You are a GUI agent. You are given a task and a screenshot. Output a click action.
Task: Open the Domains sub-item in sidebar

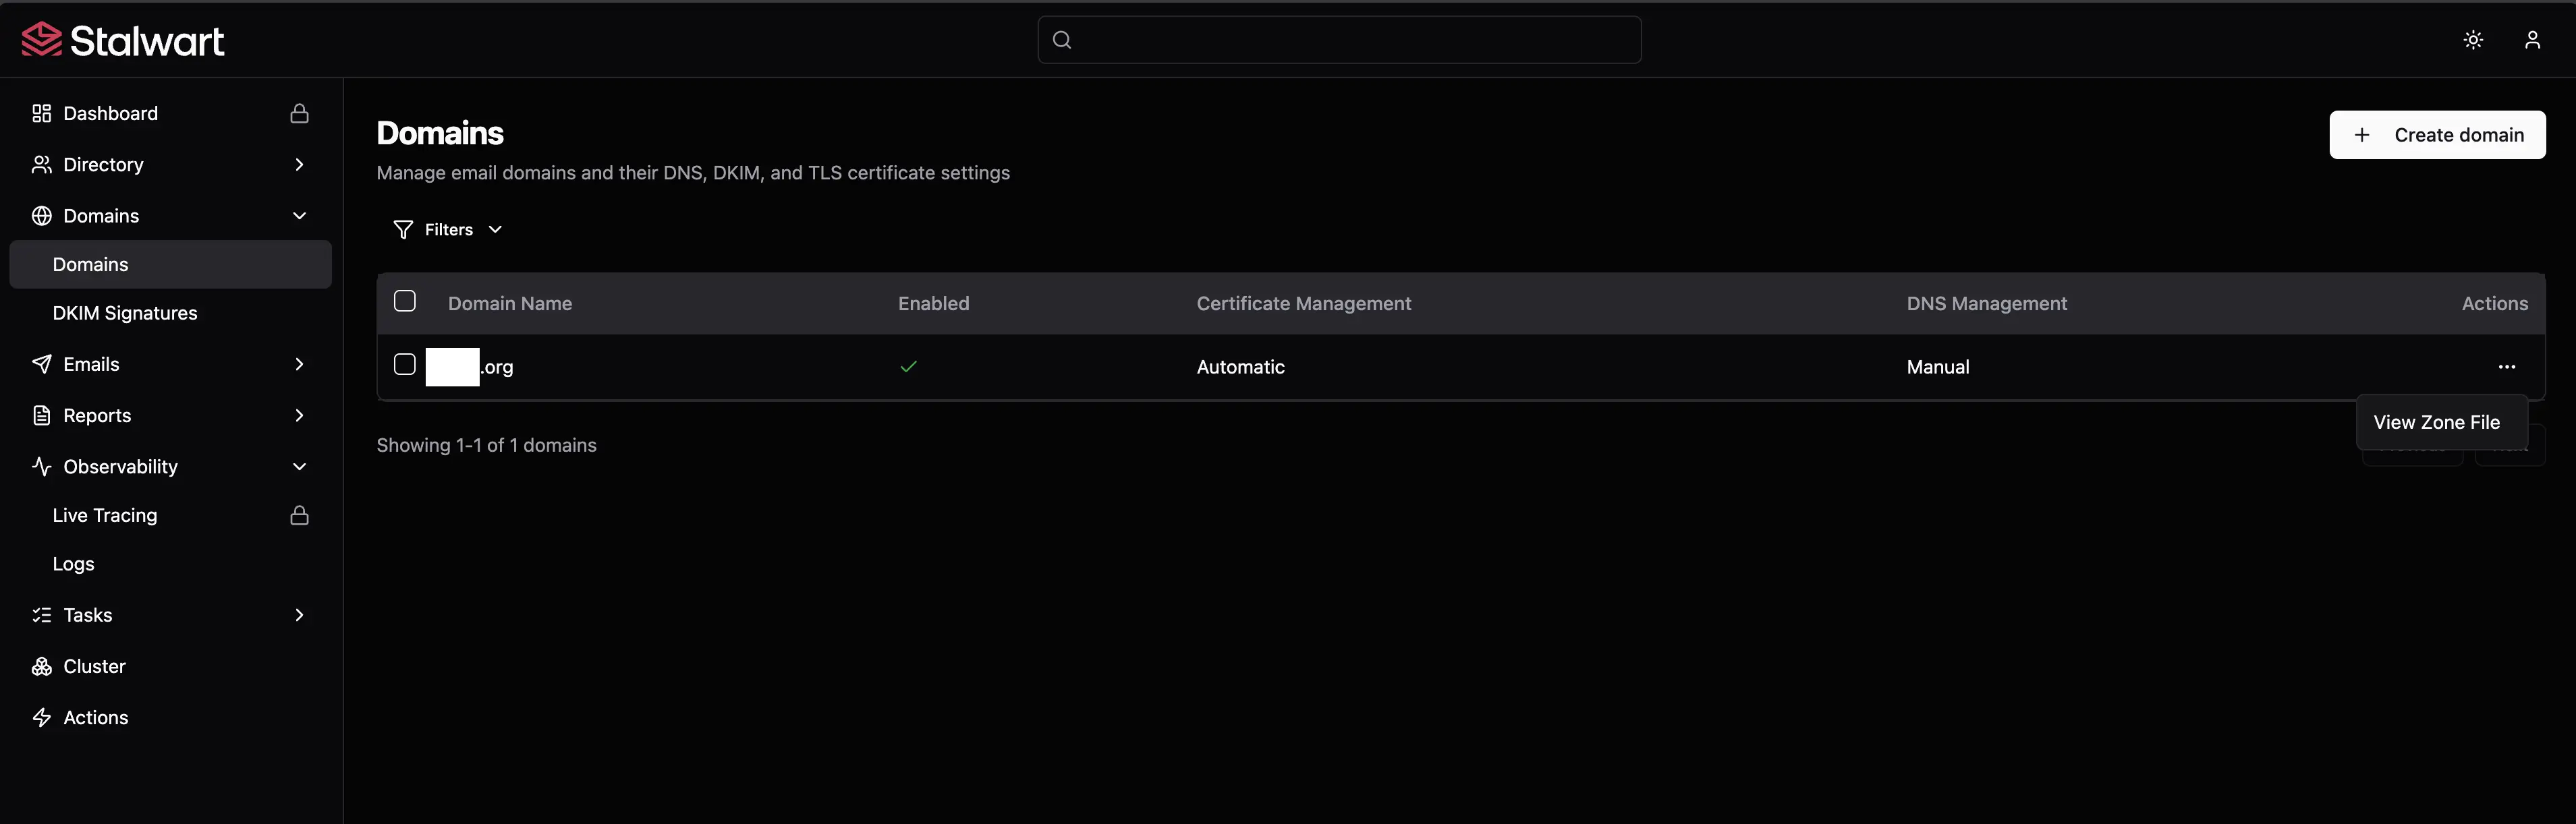(170, 264)
